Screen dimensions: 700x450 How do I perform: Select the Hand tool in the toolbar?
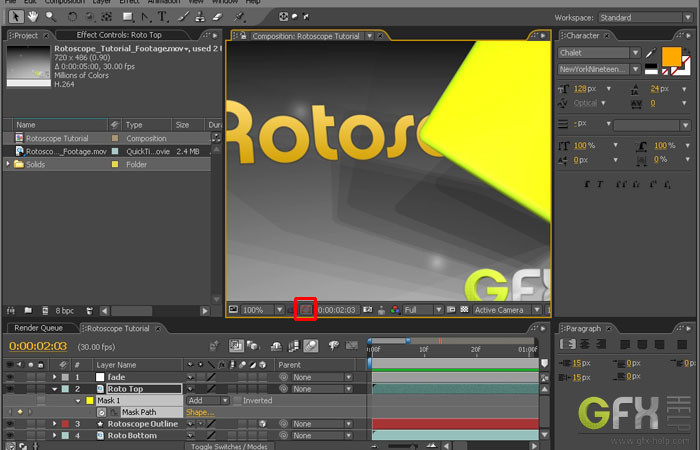coord(31,16)
